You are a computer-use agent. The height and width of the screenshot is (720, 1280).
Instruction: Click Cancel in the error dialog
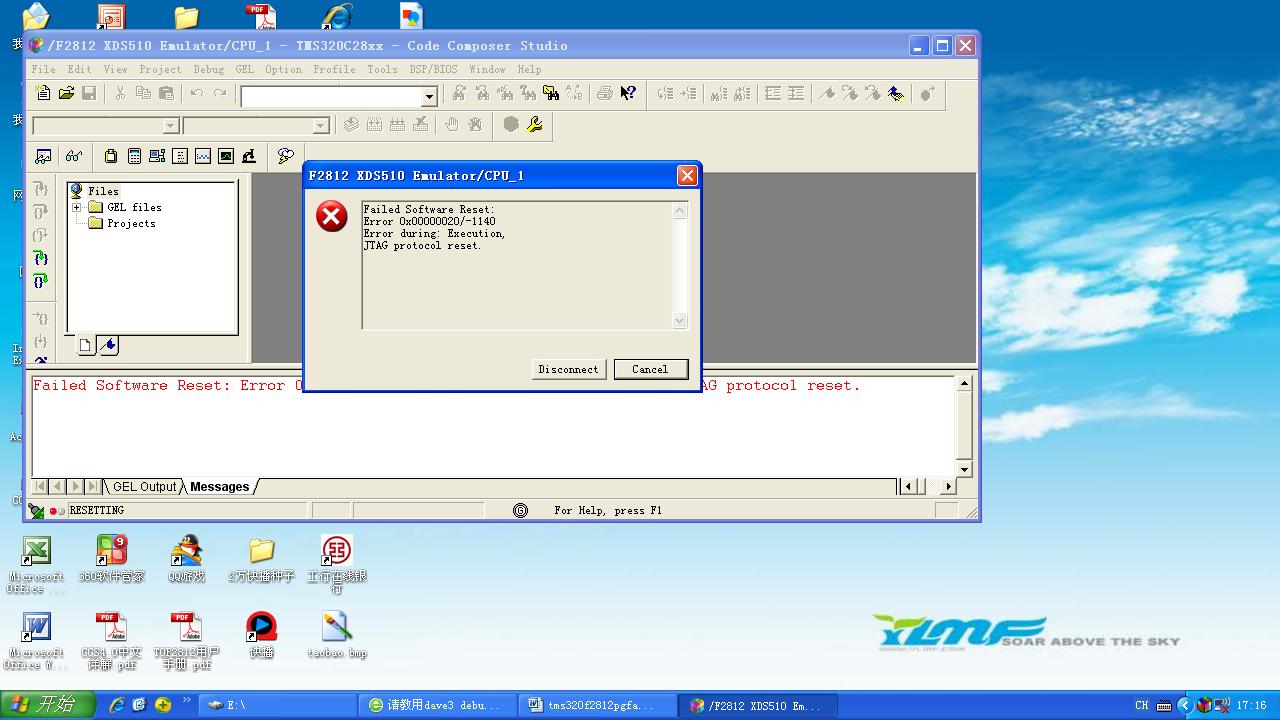tap(650, 369)
